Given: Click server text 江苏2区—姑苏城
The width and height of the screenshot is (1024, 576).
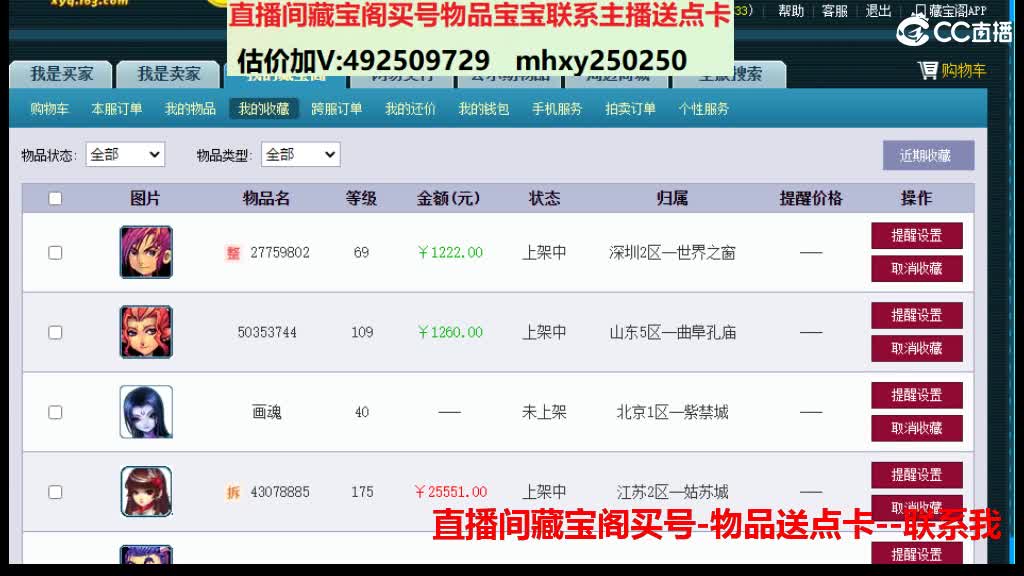Looking at the screenshot, I should tap(672, 492).
